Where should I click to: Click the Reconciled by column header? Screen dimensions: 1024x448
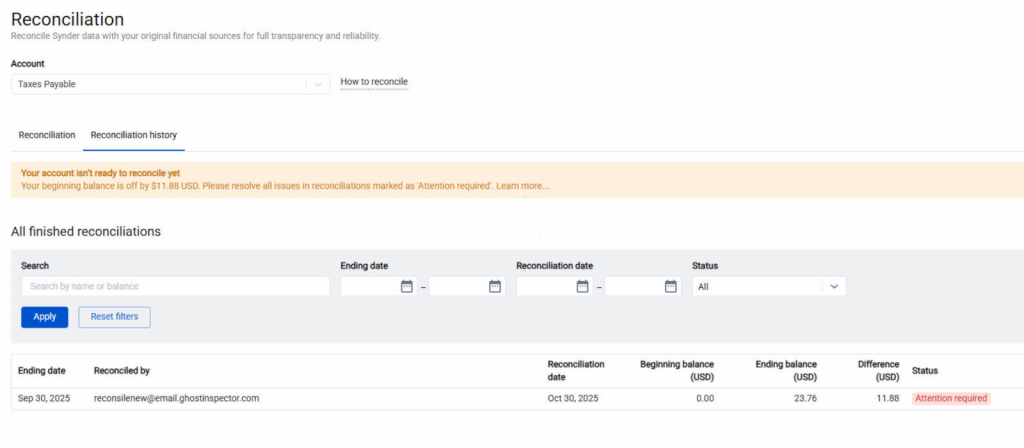(x=121, y=371)
